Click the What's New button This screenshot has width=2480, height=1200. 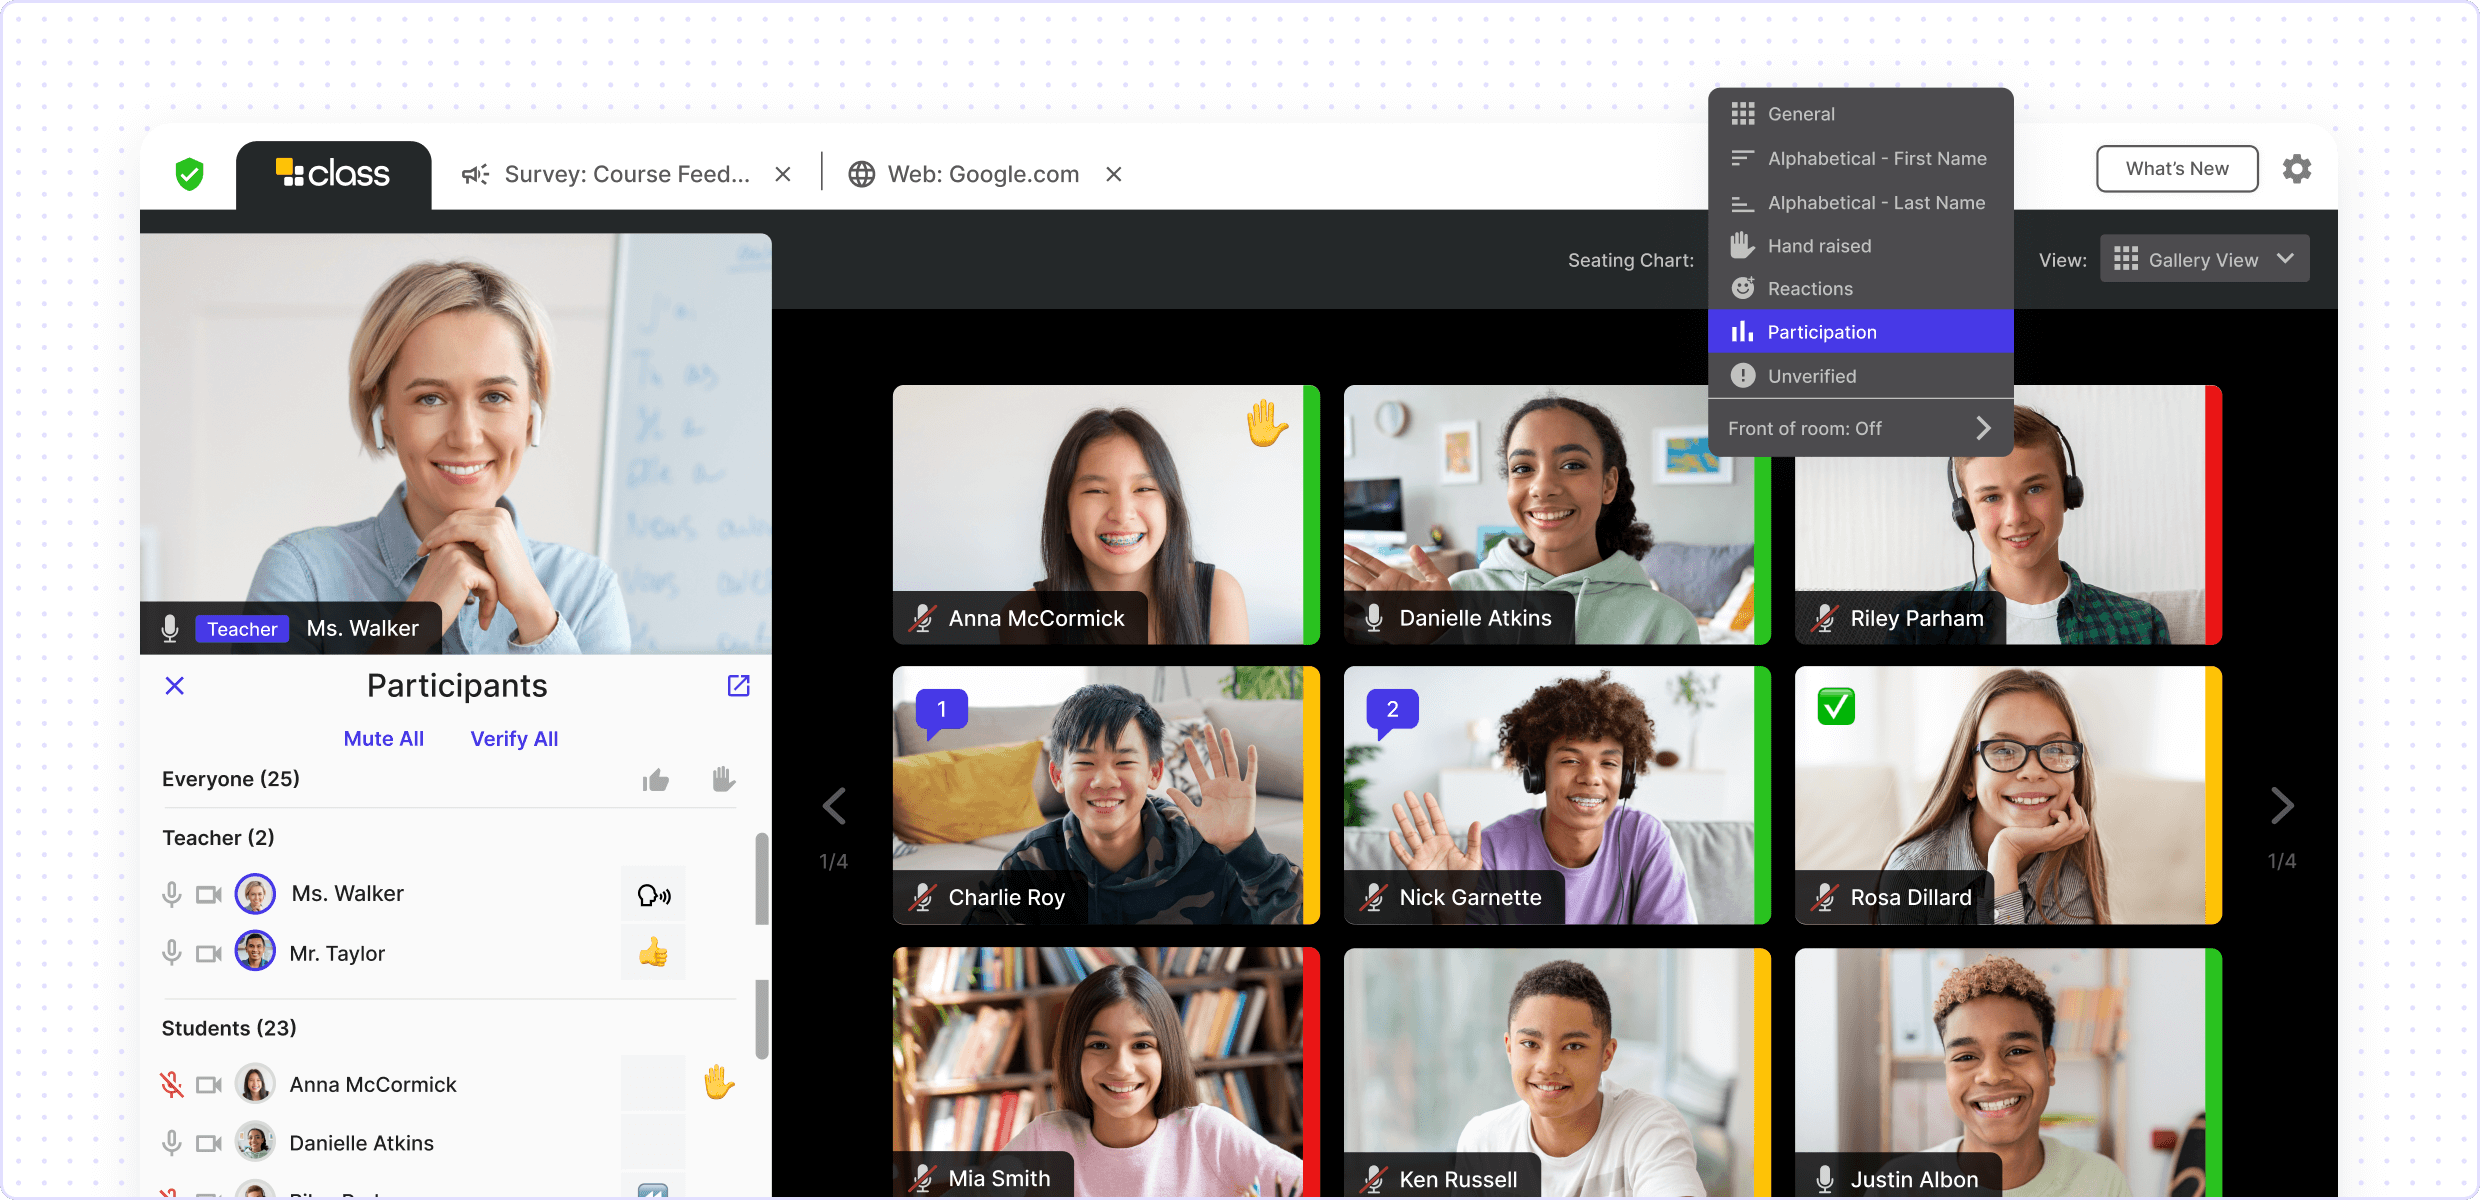click(x=2176, y=169)
